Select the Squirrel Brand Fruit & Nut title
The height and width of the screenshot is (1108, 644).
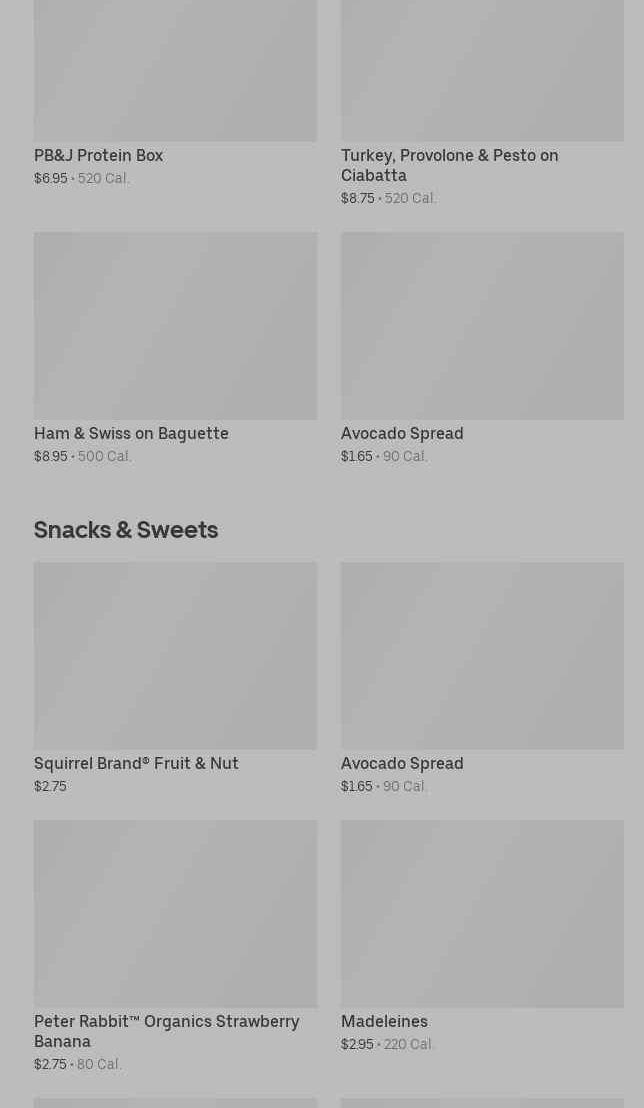[136, 764]
